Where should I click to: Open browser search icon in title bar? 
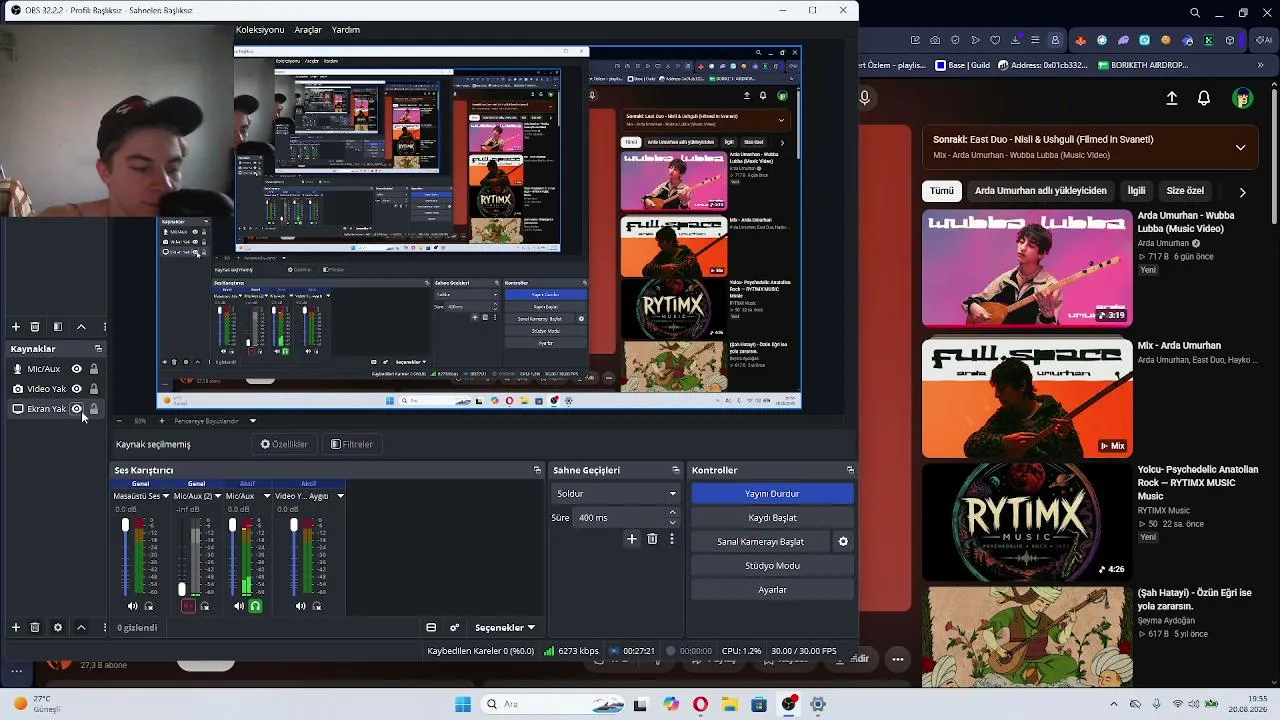(x=1195, y=13)
